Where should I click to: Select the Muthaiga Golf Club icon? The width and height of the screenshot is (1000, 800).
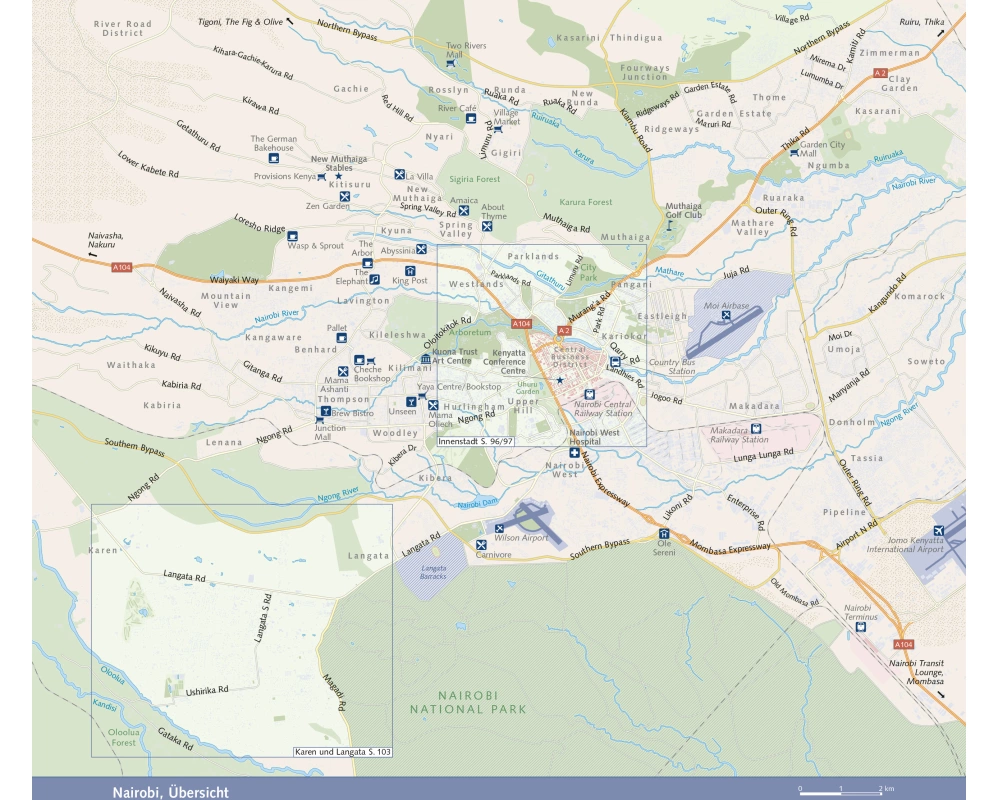pyautogui.click(x=670, y=225)
